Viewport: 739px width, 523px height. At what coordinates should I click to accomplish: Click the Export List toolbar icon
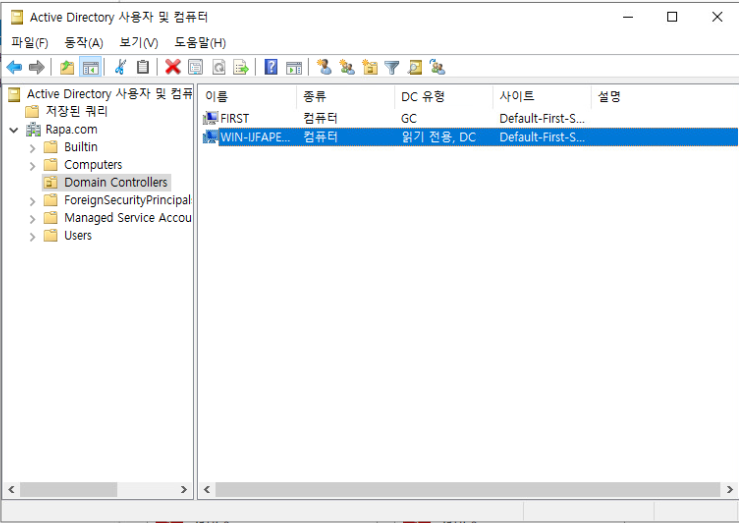pos(241,67)
